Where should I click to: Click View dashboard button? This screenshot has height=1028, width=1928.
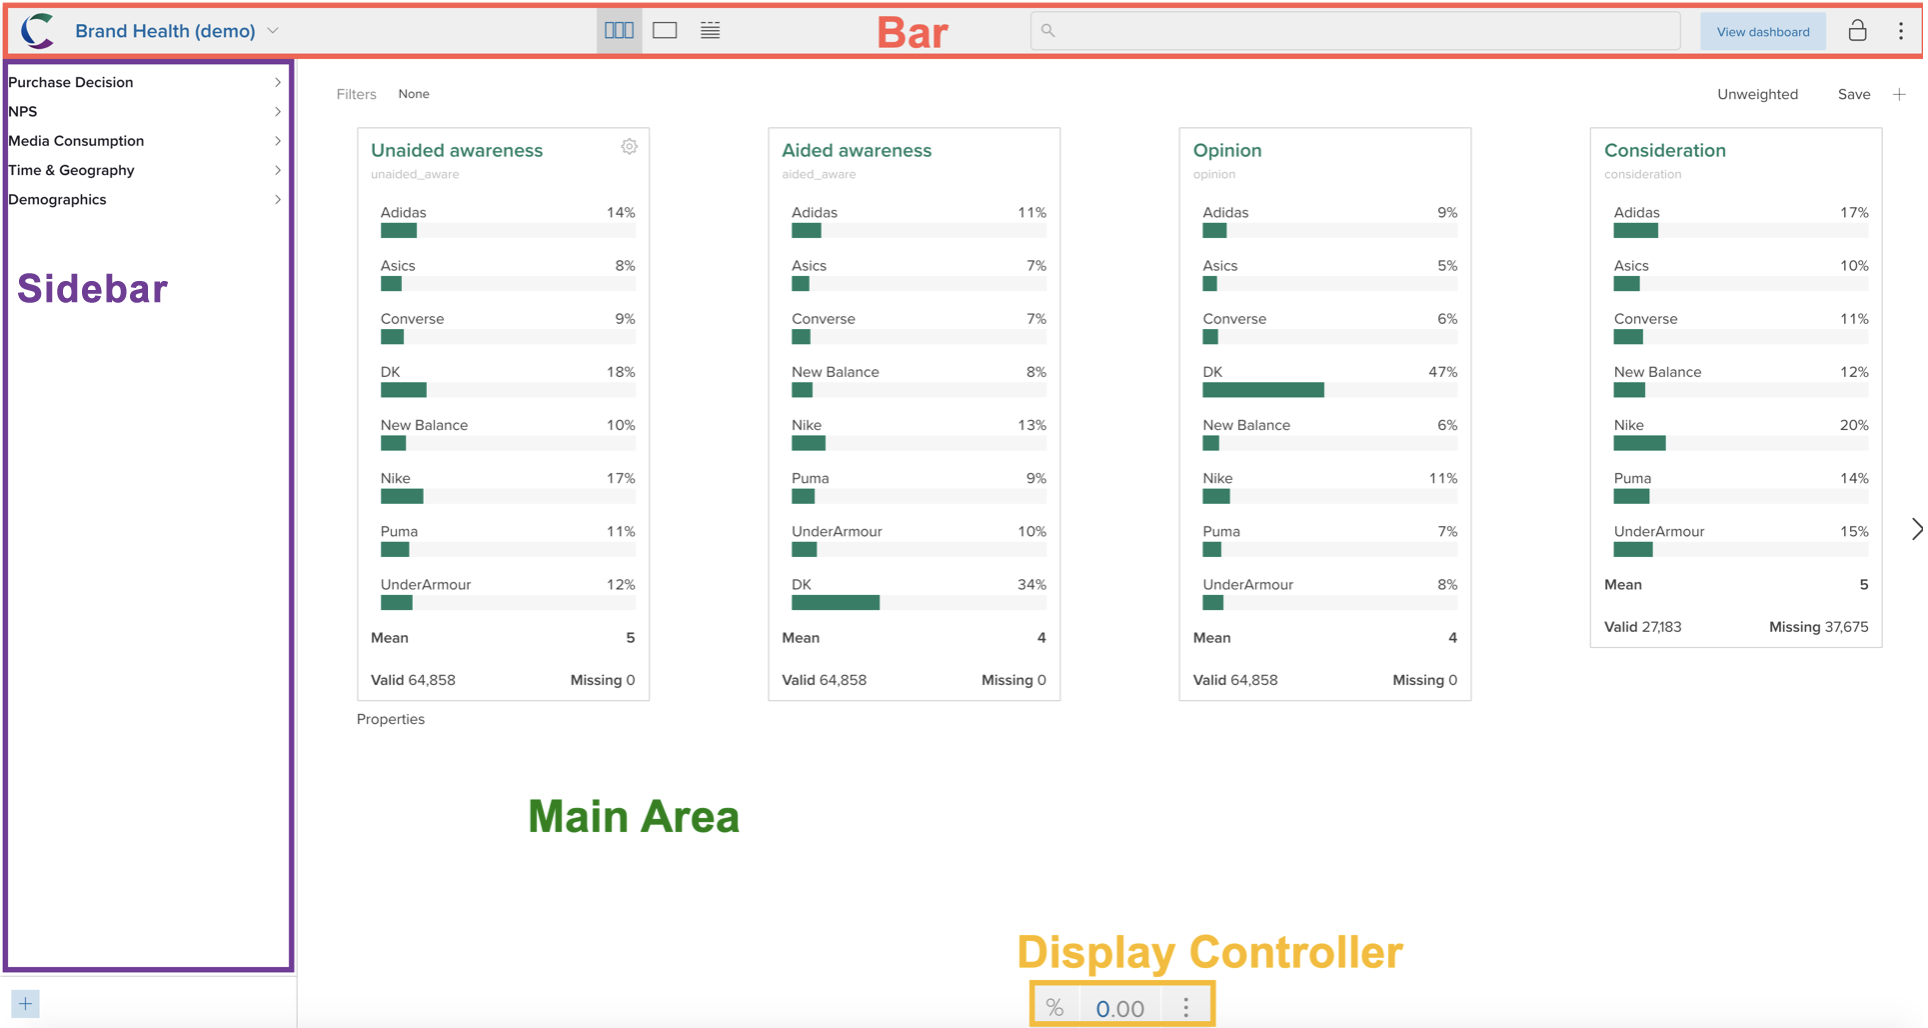pos(1762,31)
